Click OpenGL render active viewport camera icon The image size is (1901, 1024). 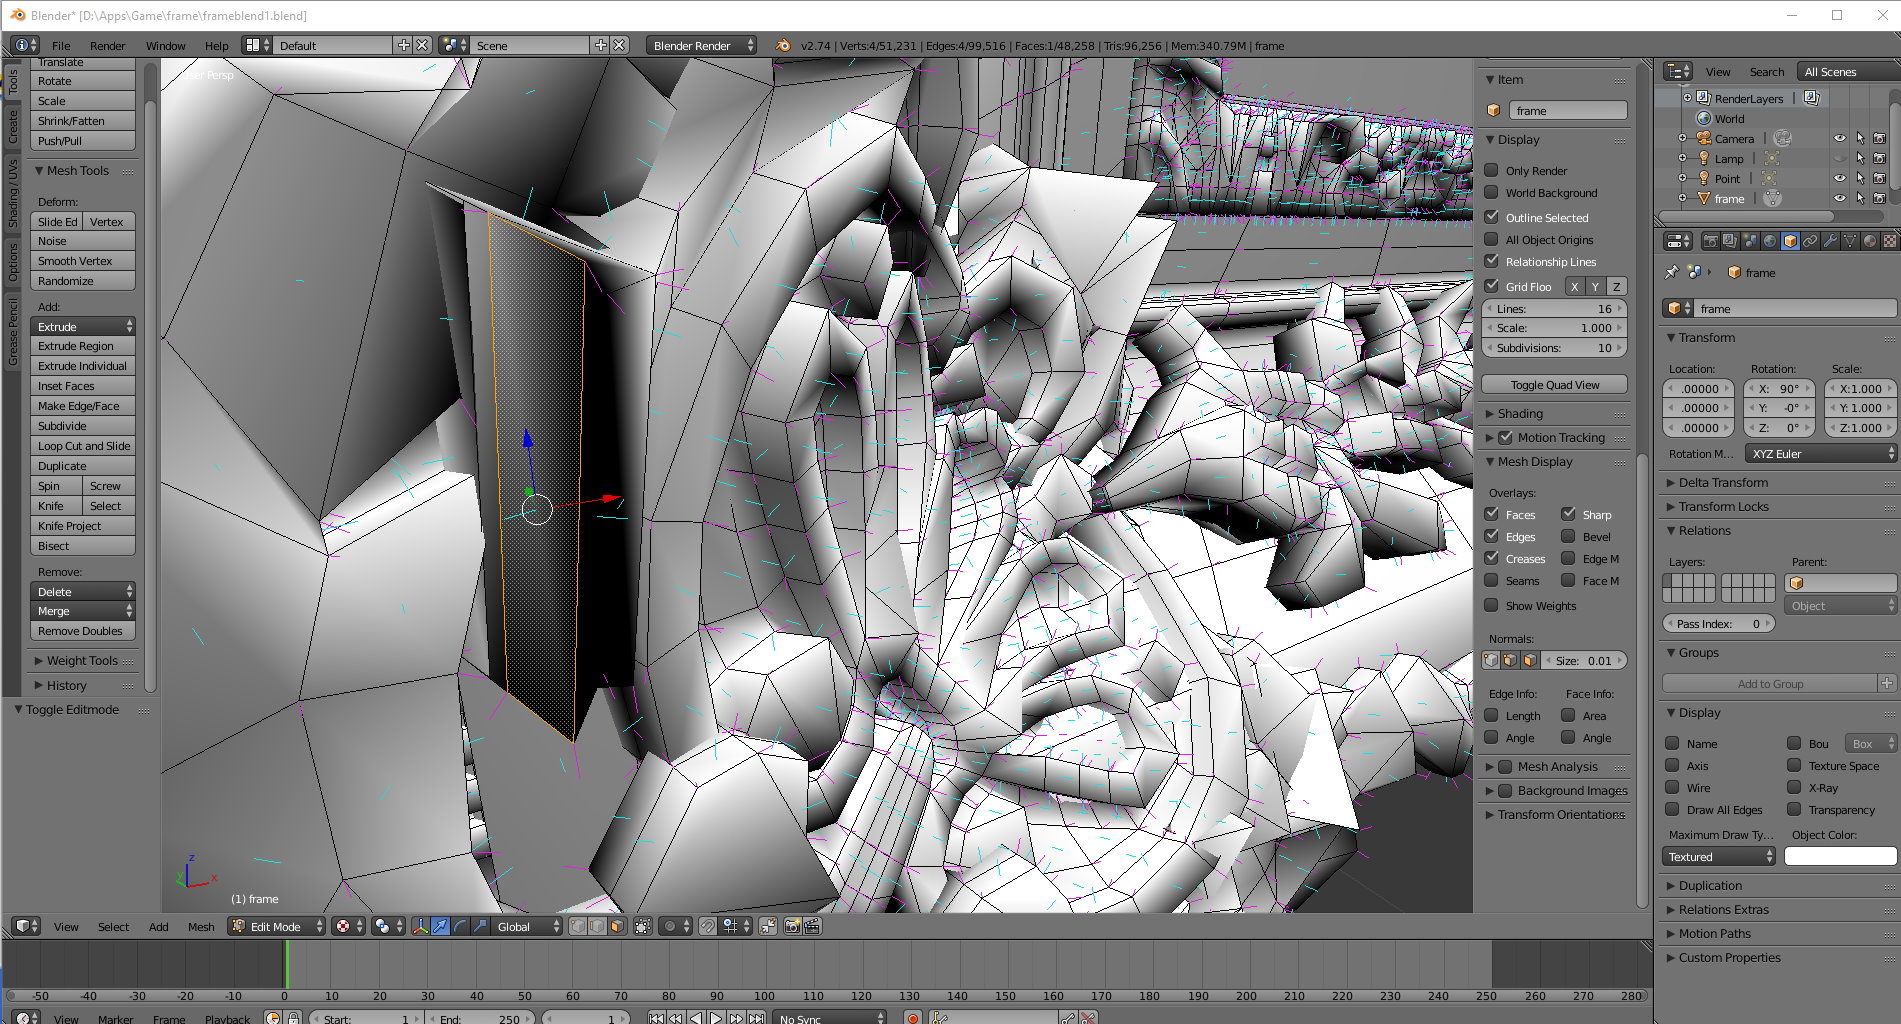[x=792, y=926]
